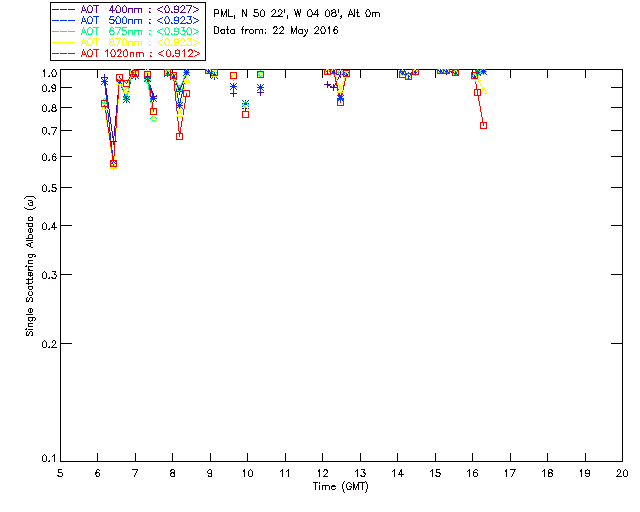
Task: Click the AOT 400nm legend entry
Action: pos(126,9)
